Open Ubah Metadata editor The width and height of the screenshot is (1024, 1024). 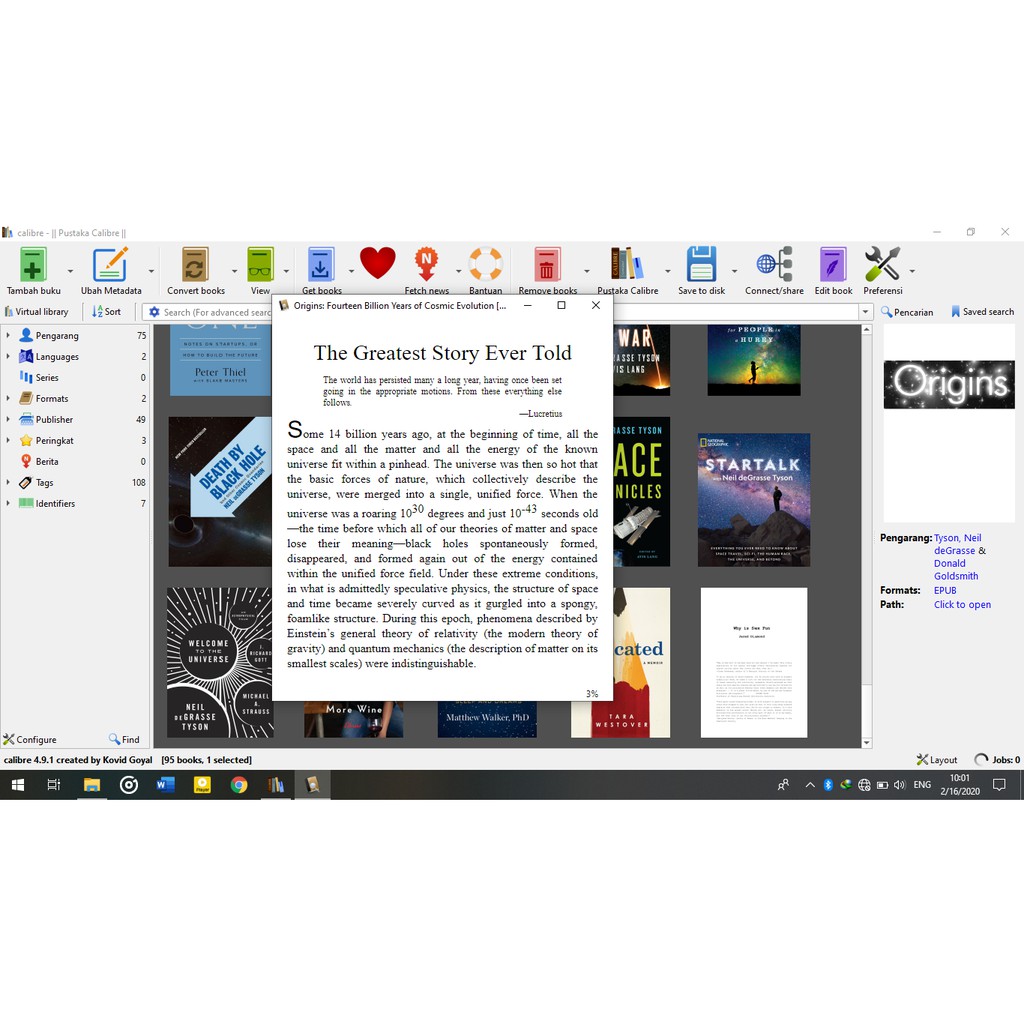click(x=110, y=266)
